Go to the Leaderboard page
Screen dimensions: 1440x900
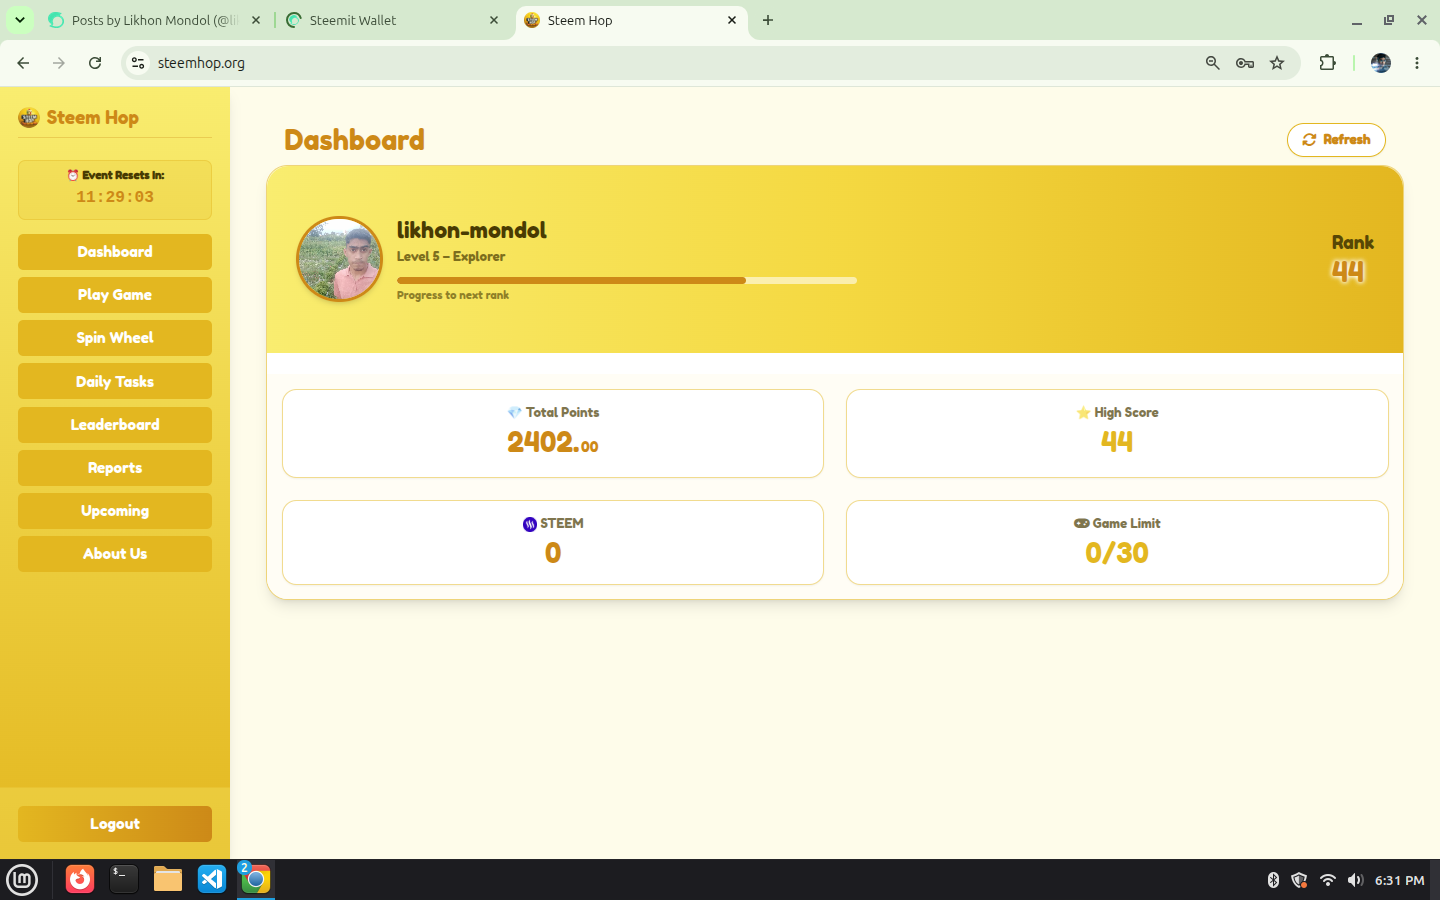115,425
